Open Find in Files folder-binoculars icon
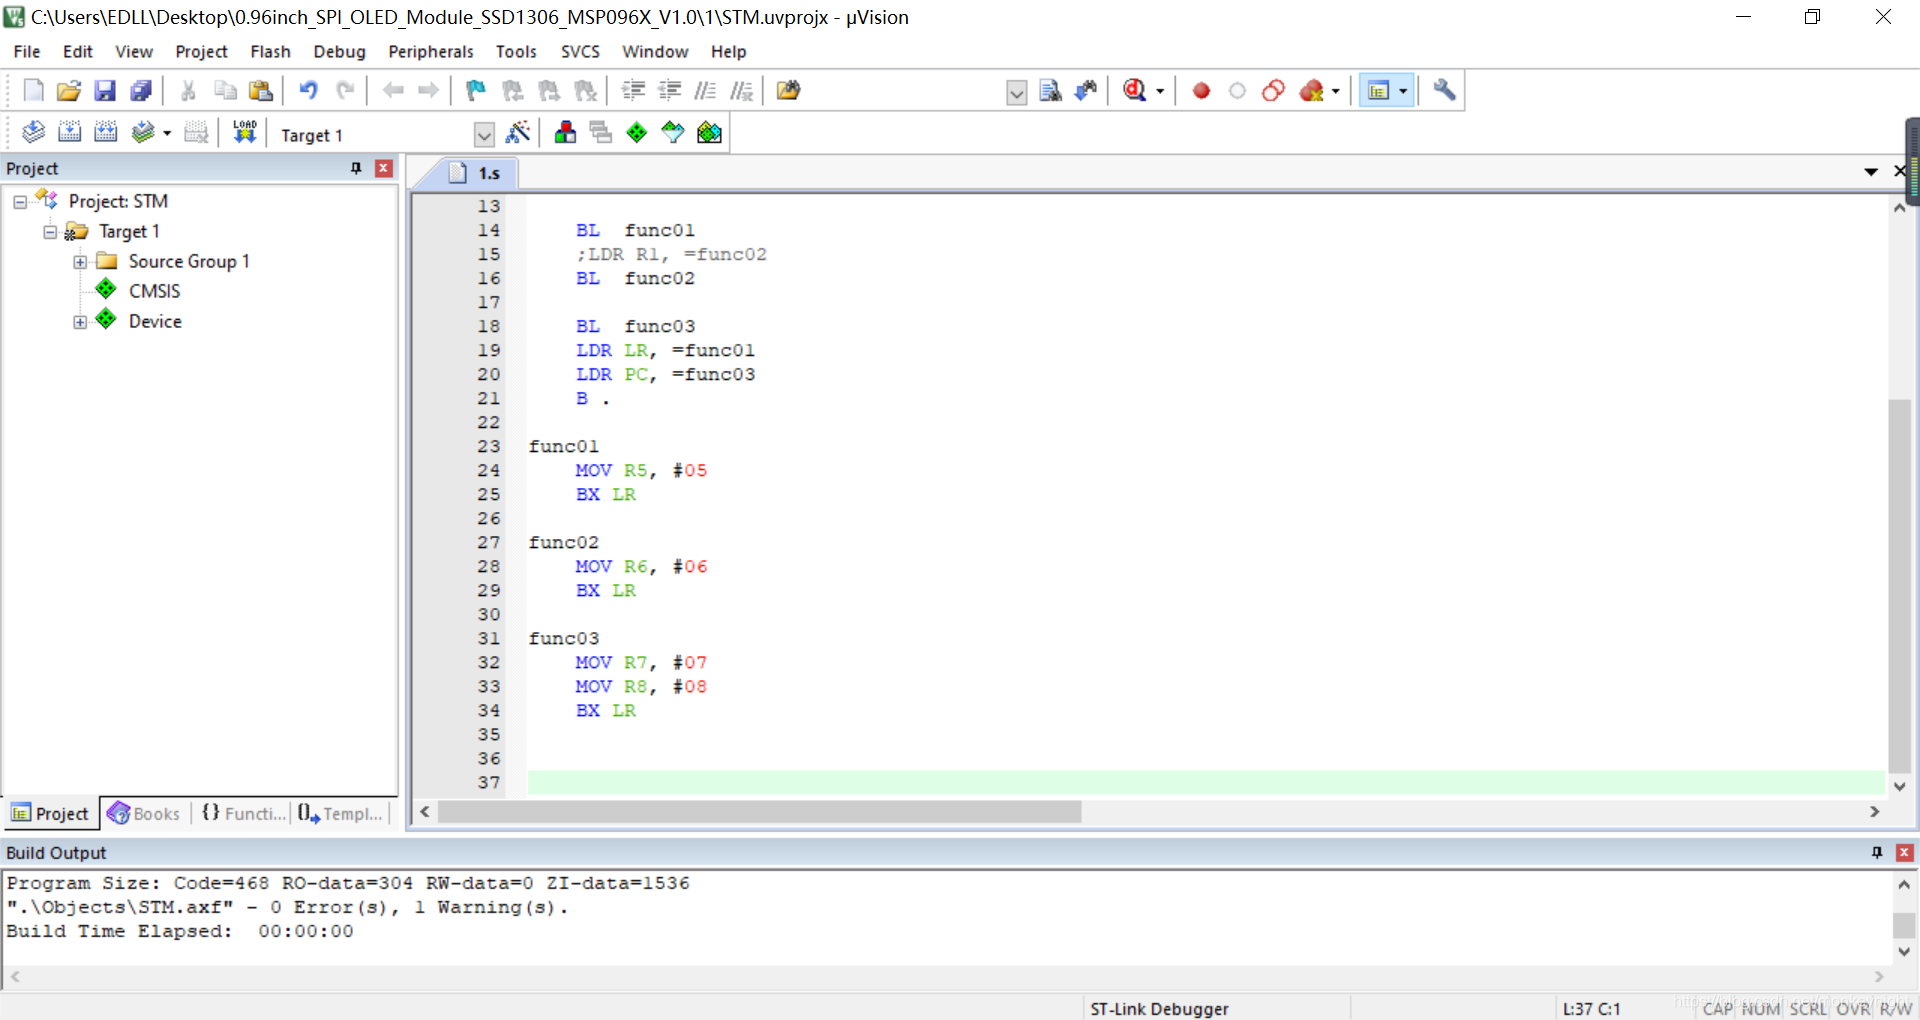Image resolution: width=1920 pixels, height=1020 pixels. (x=788, y=91)
